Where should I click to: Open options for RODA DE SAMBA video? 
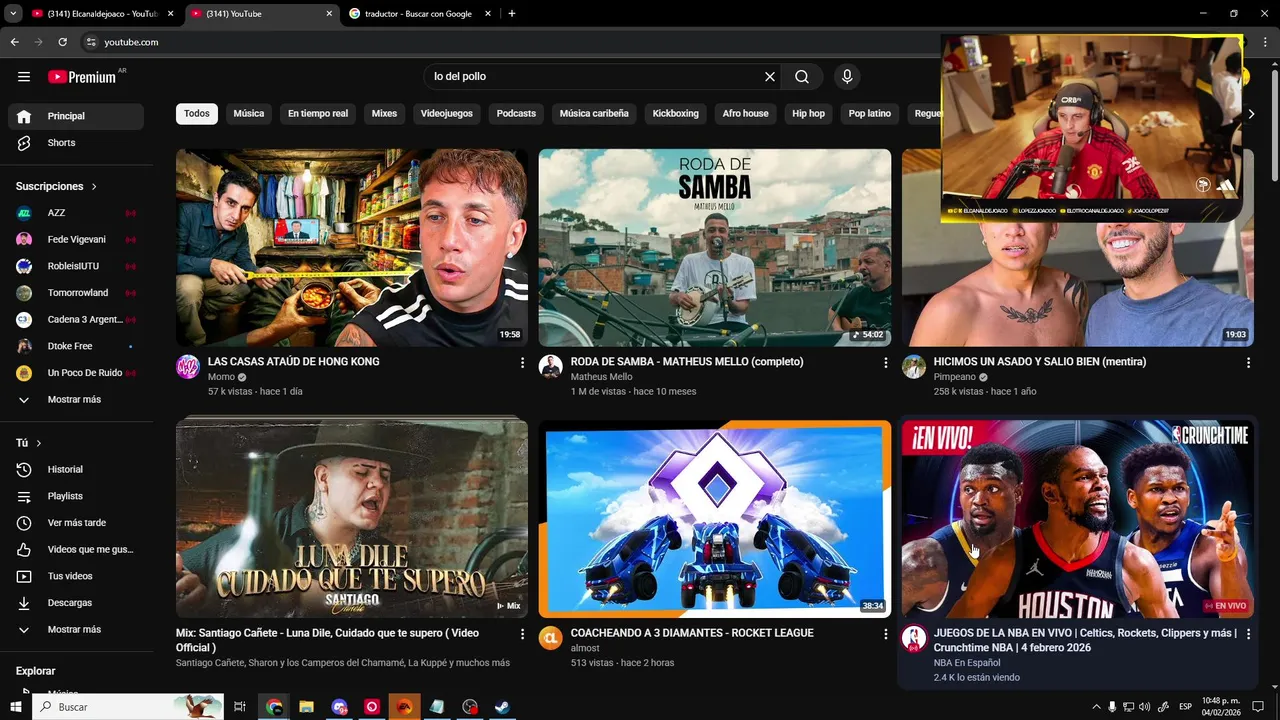(x=885, y=363)
